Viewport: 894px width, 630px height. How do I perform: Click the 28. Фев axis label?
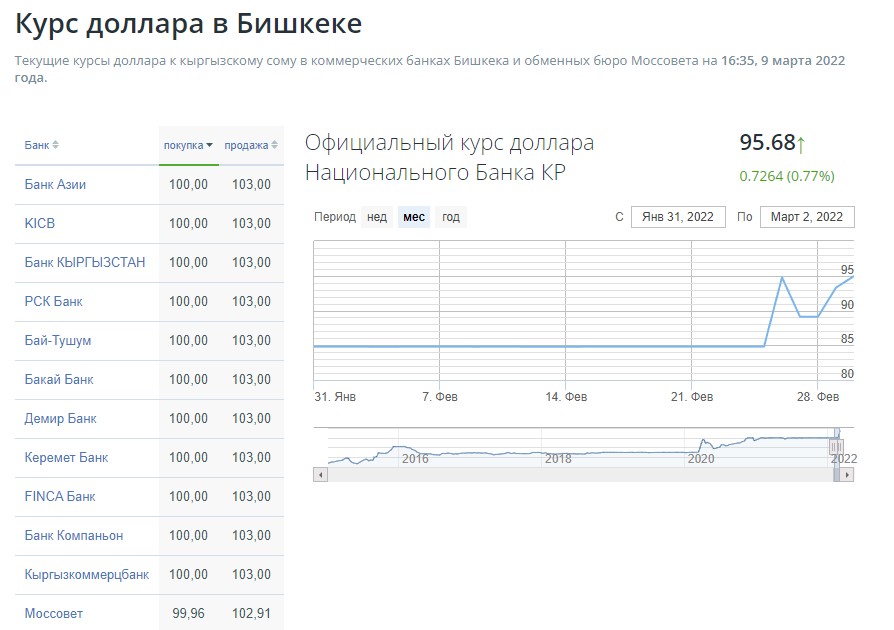(x=818, y=397)
